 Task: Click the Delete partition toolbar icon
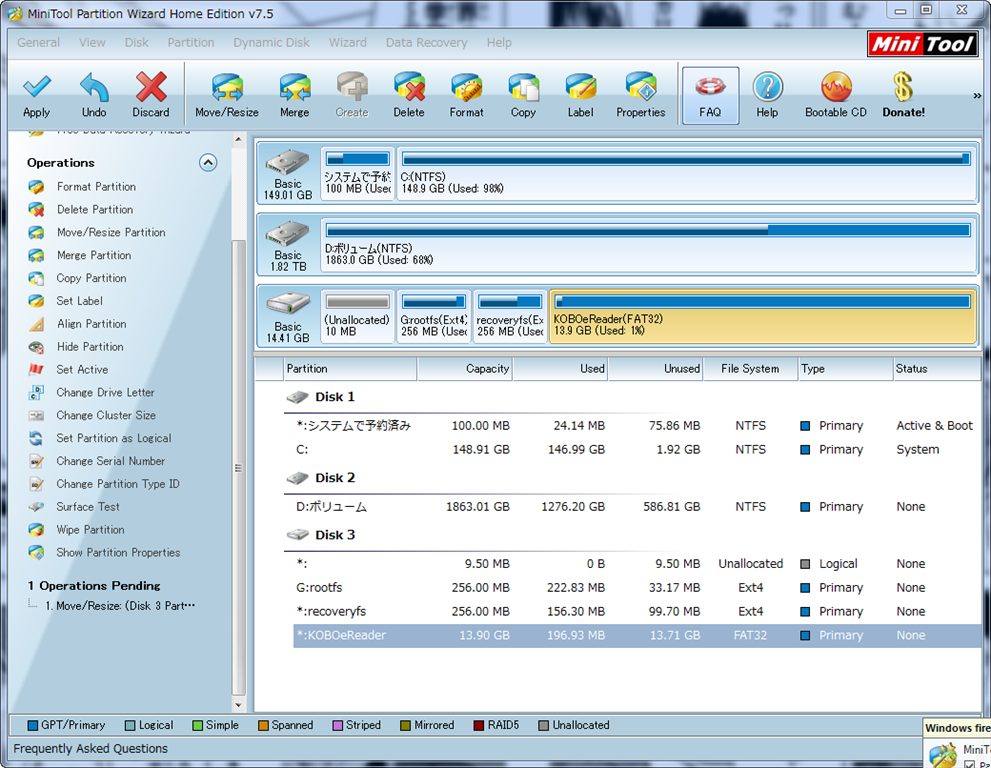tap(409, 95)
